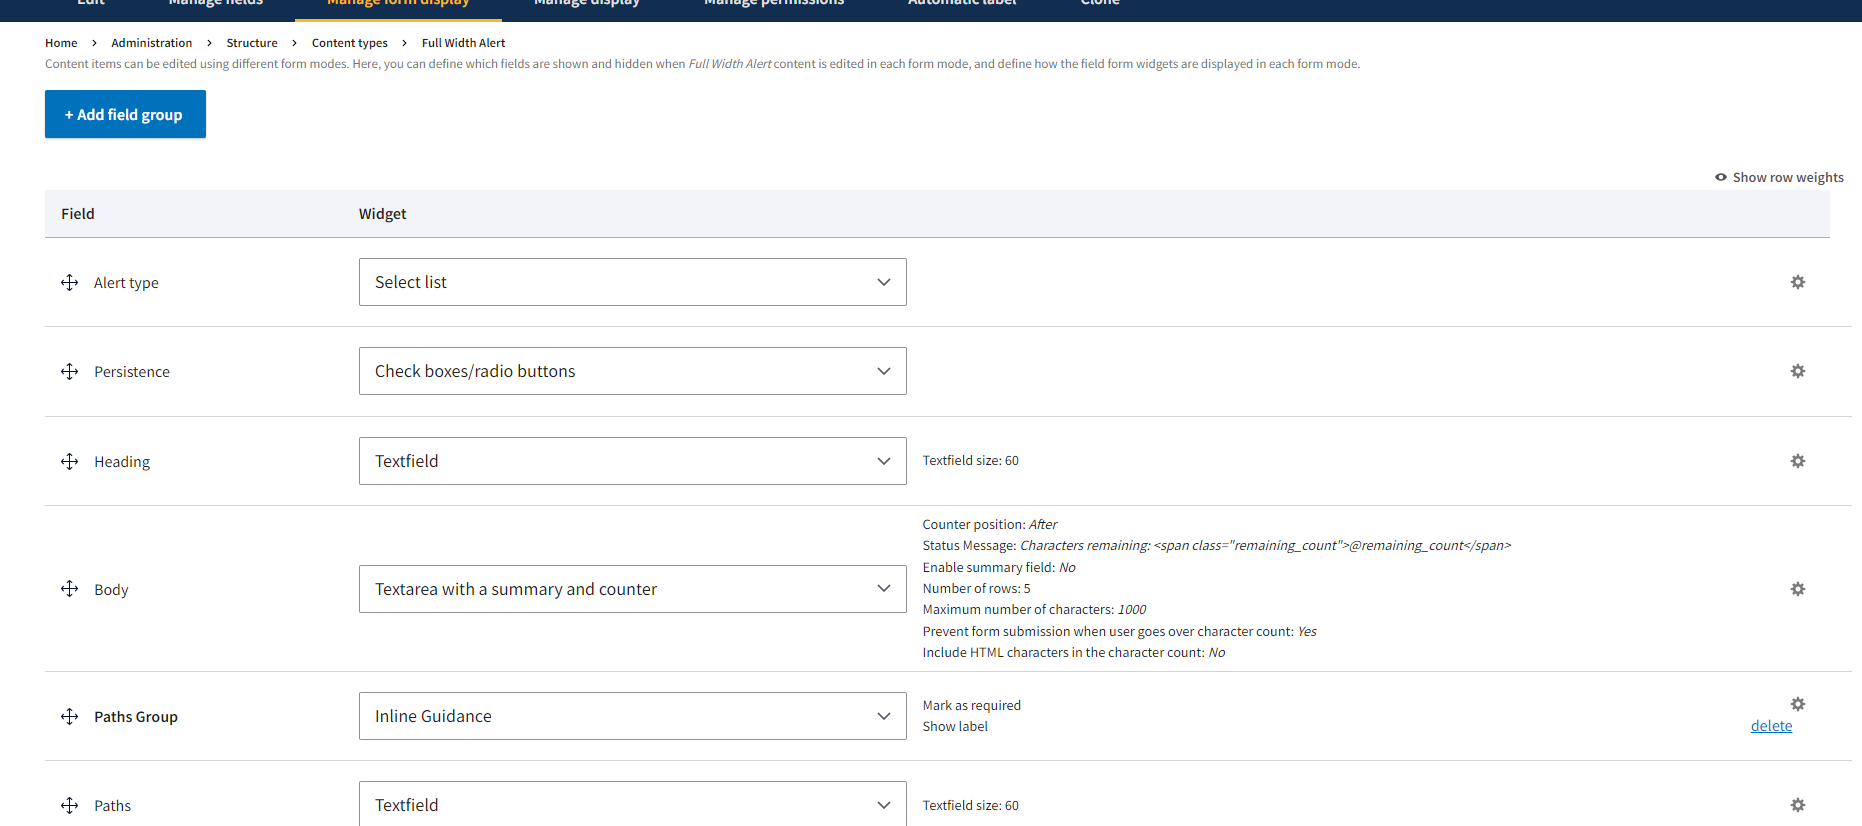Click Maximum number of characters: 1000 text
Viewport: 1862px width, 826px height.
[x=1034, y=610]
